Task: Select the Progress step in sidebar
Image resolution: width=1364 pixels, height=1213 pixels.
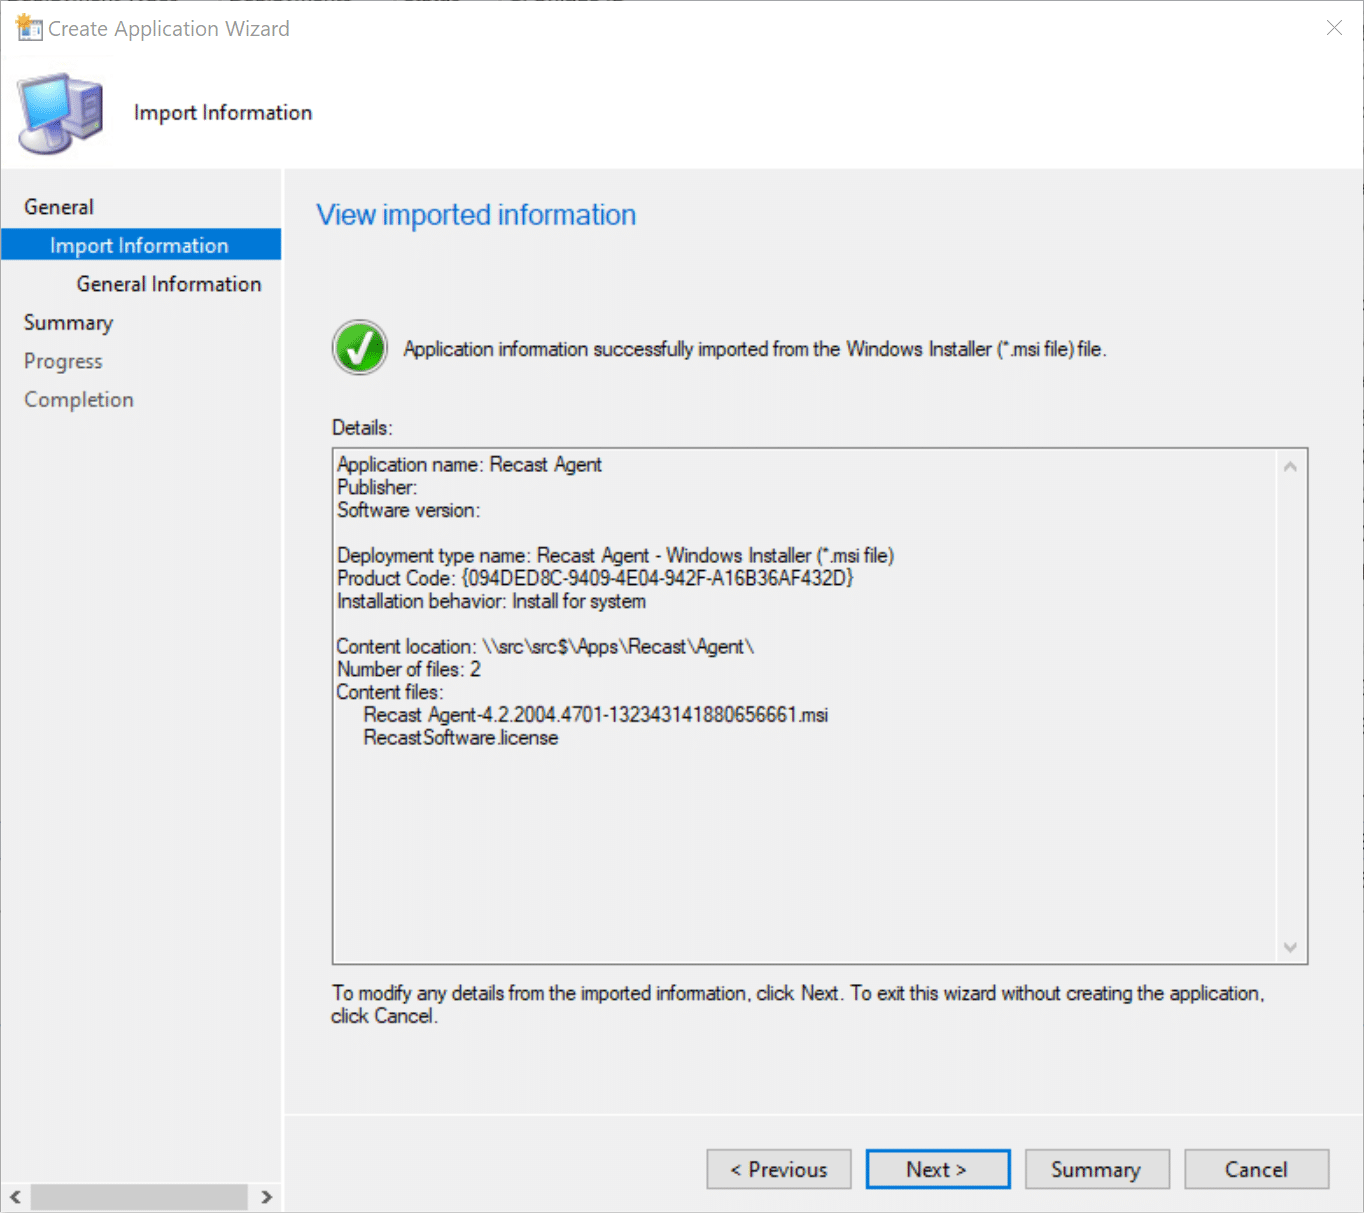Action: click(63, 361)
